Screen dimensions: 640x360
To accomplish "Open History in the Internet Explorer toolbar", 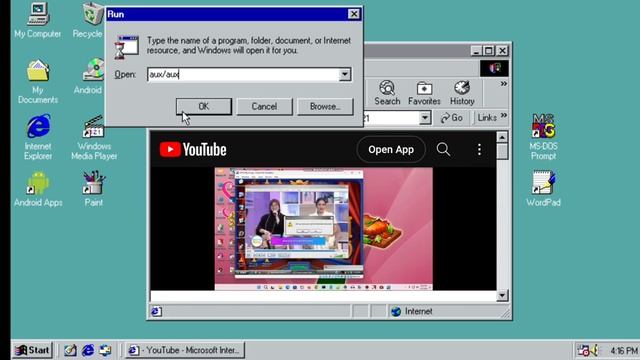I will [462, 93].
